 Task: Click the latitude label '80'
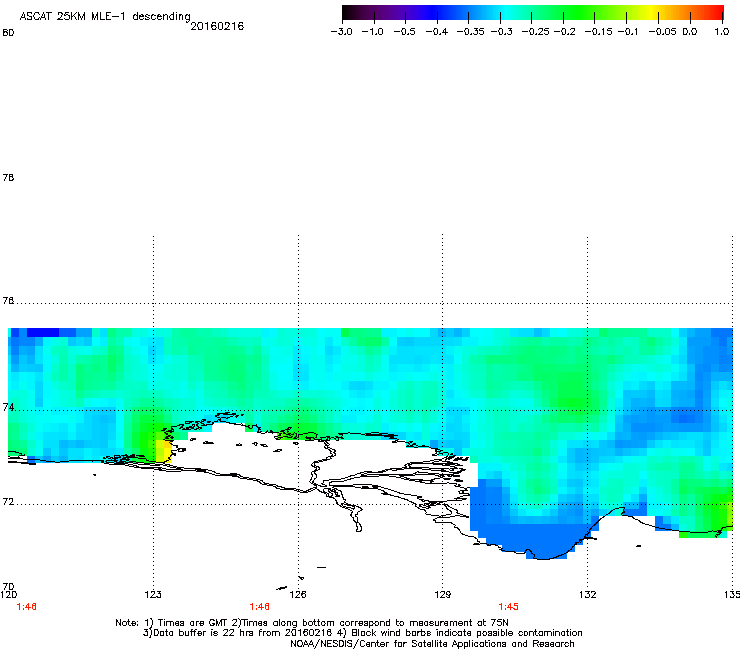pyautogui.click(x=8, y=33)
